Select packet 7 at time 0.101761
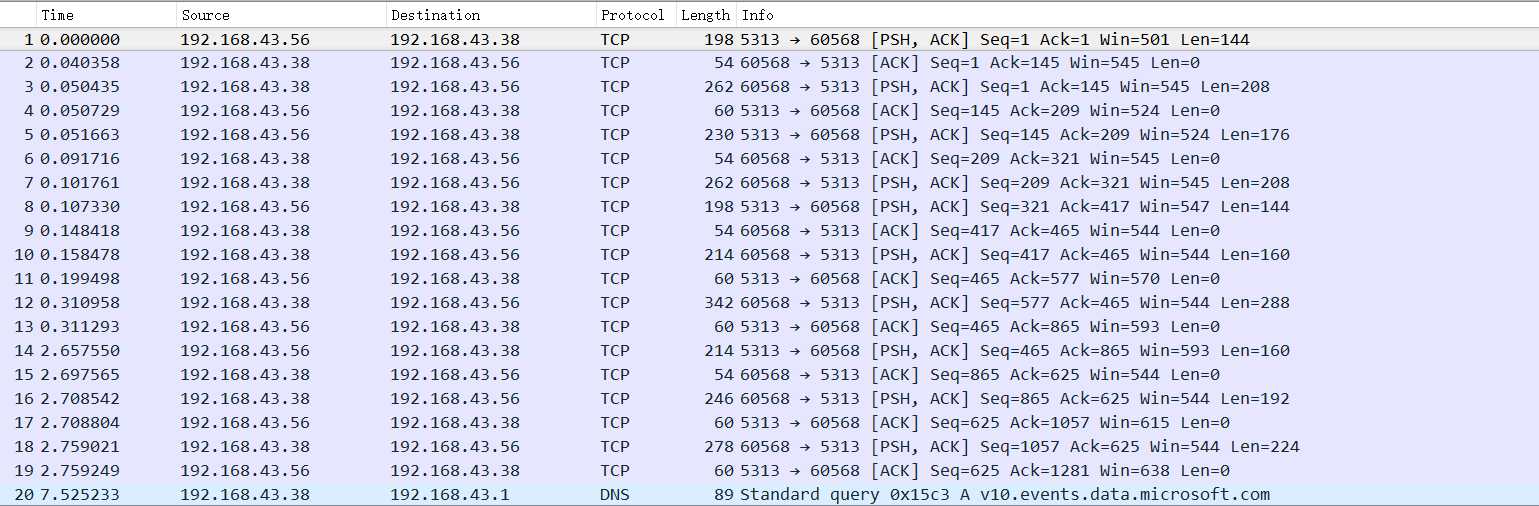This screenshot has height=506, width=1539. click(x=769, y=182)
